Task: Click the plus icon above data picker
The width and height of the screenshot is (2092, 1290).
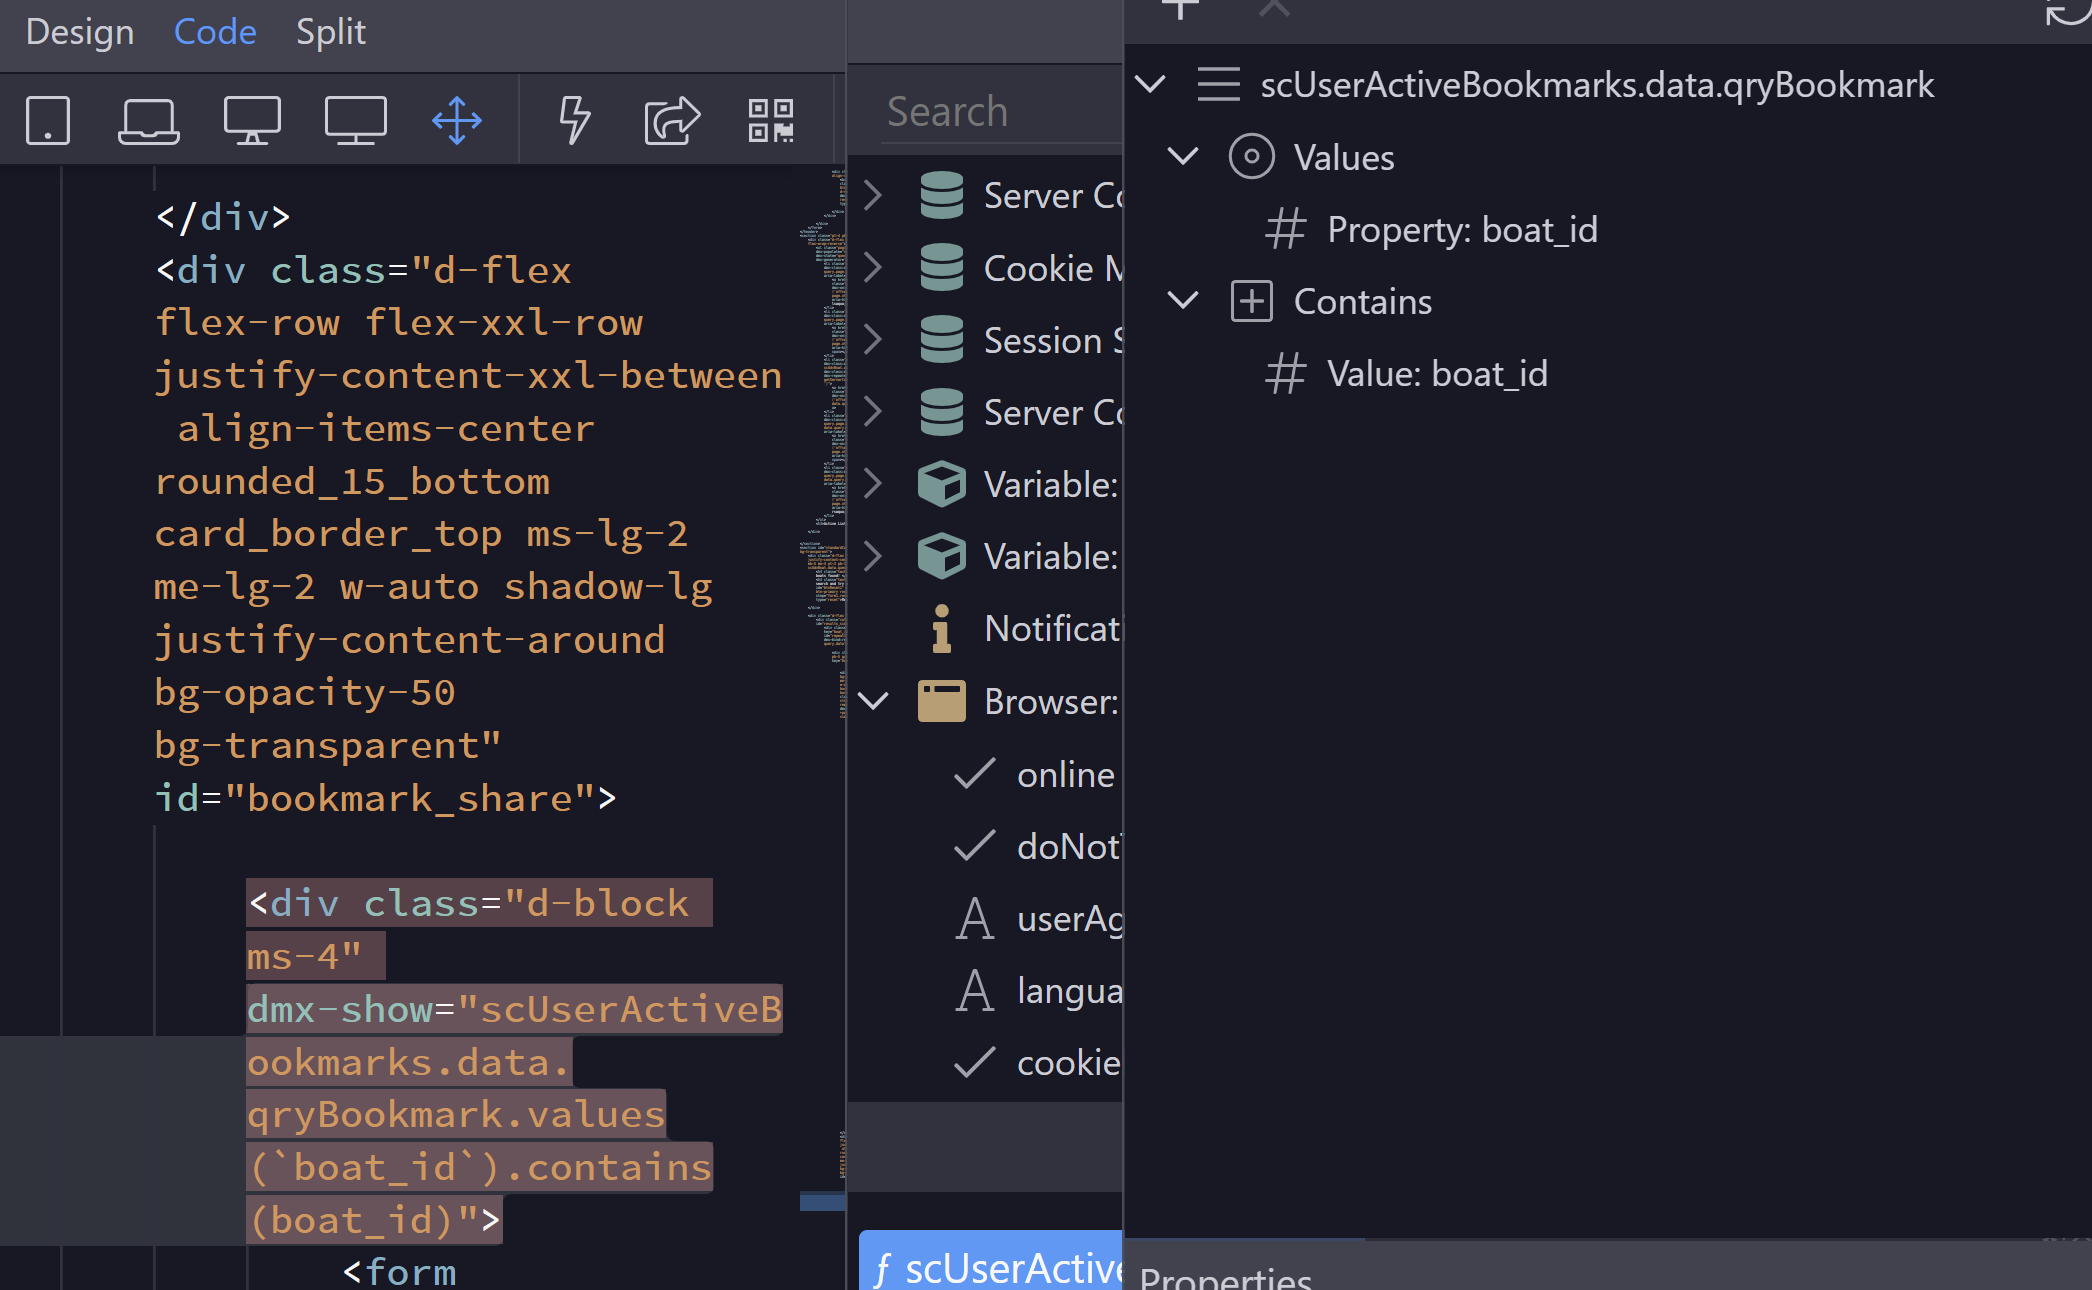Action: click(1180, 8)
